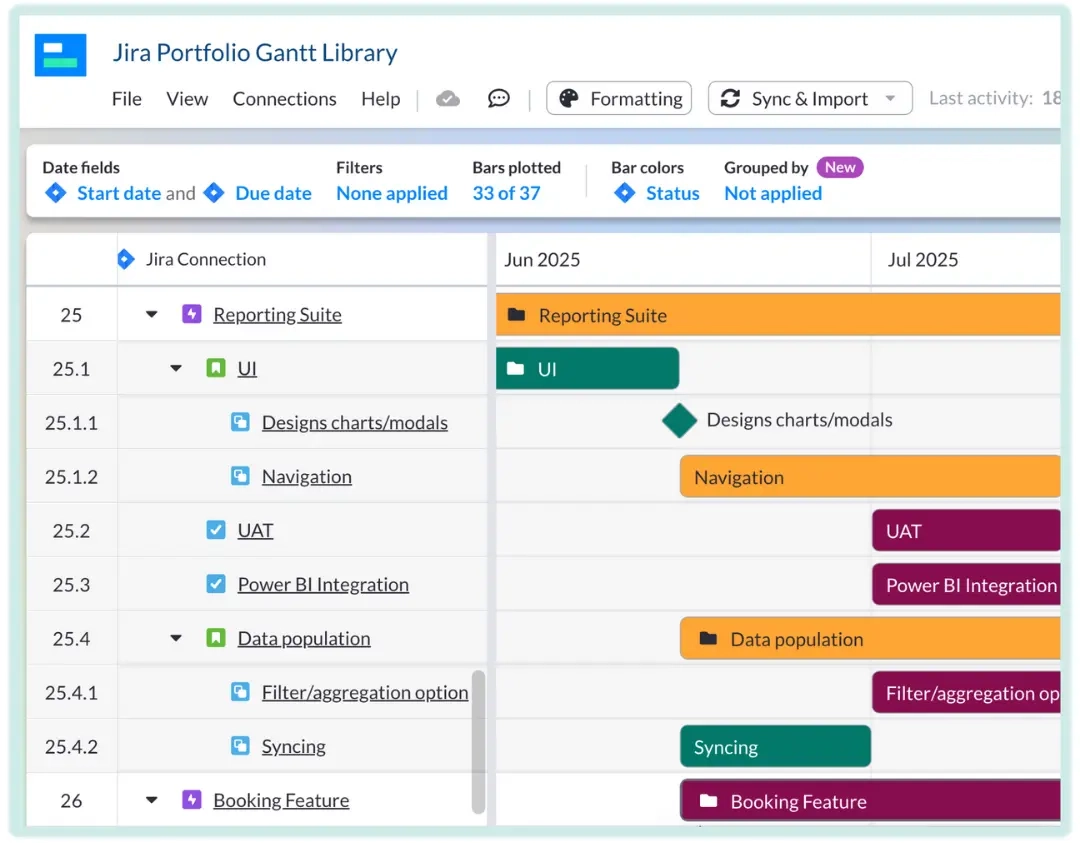Click the checkbox icon beside Power BI Integration
This screenshot has height=843, width=1080.
click(x=216, y=584)
